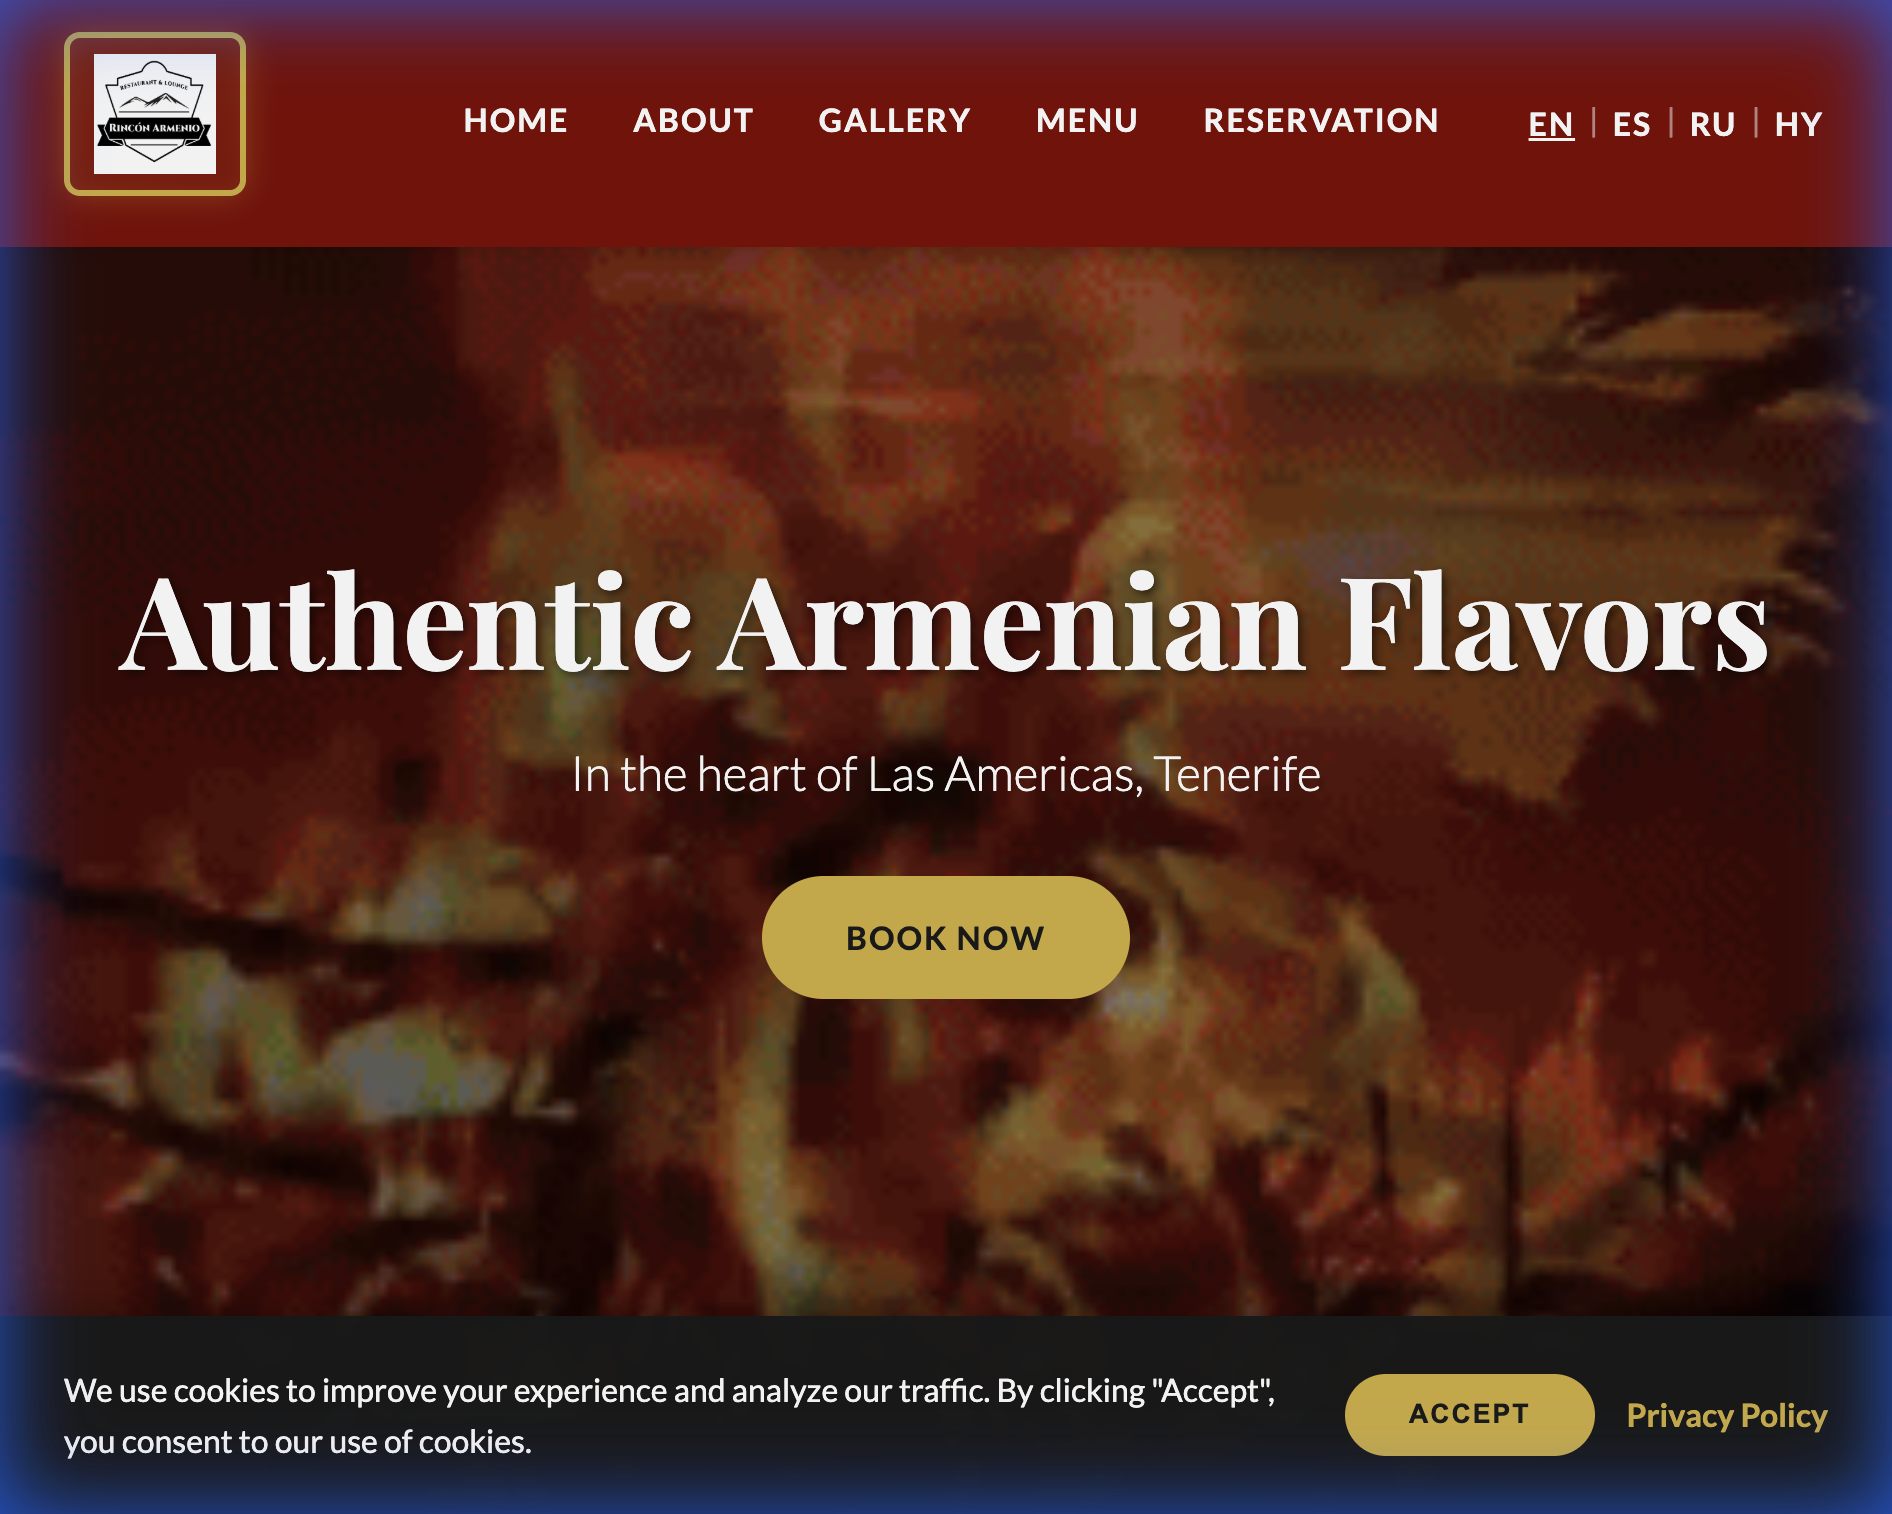Go to the About section
Image resolution: width=1892 pixels, height=1514 pixels.
tap(693, 121)
